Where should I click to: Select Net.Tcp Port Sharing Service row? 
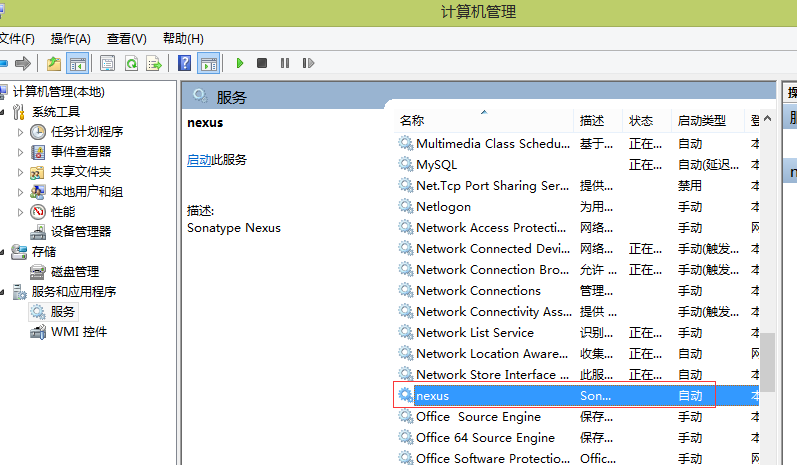coord(577,186)
